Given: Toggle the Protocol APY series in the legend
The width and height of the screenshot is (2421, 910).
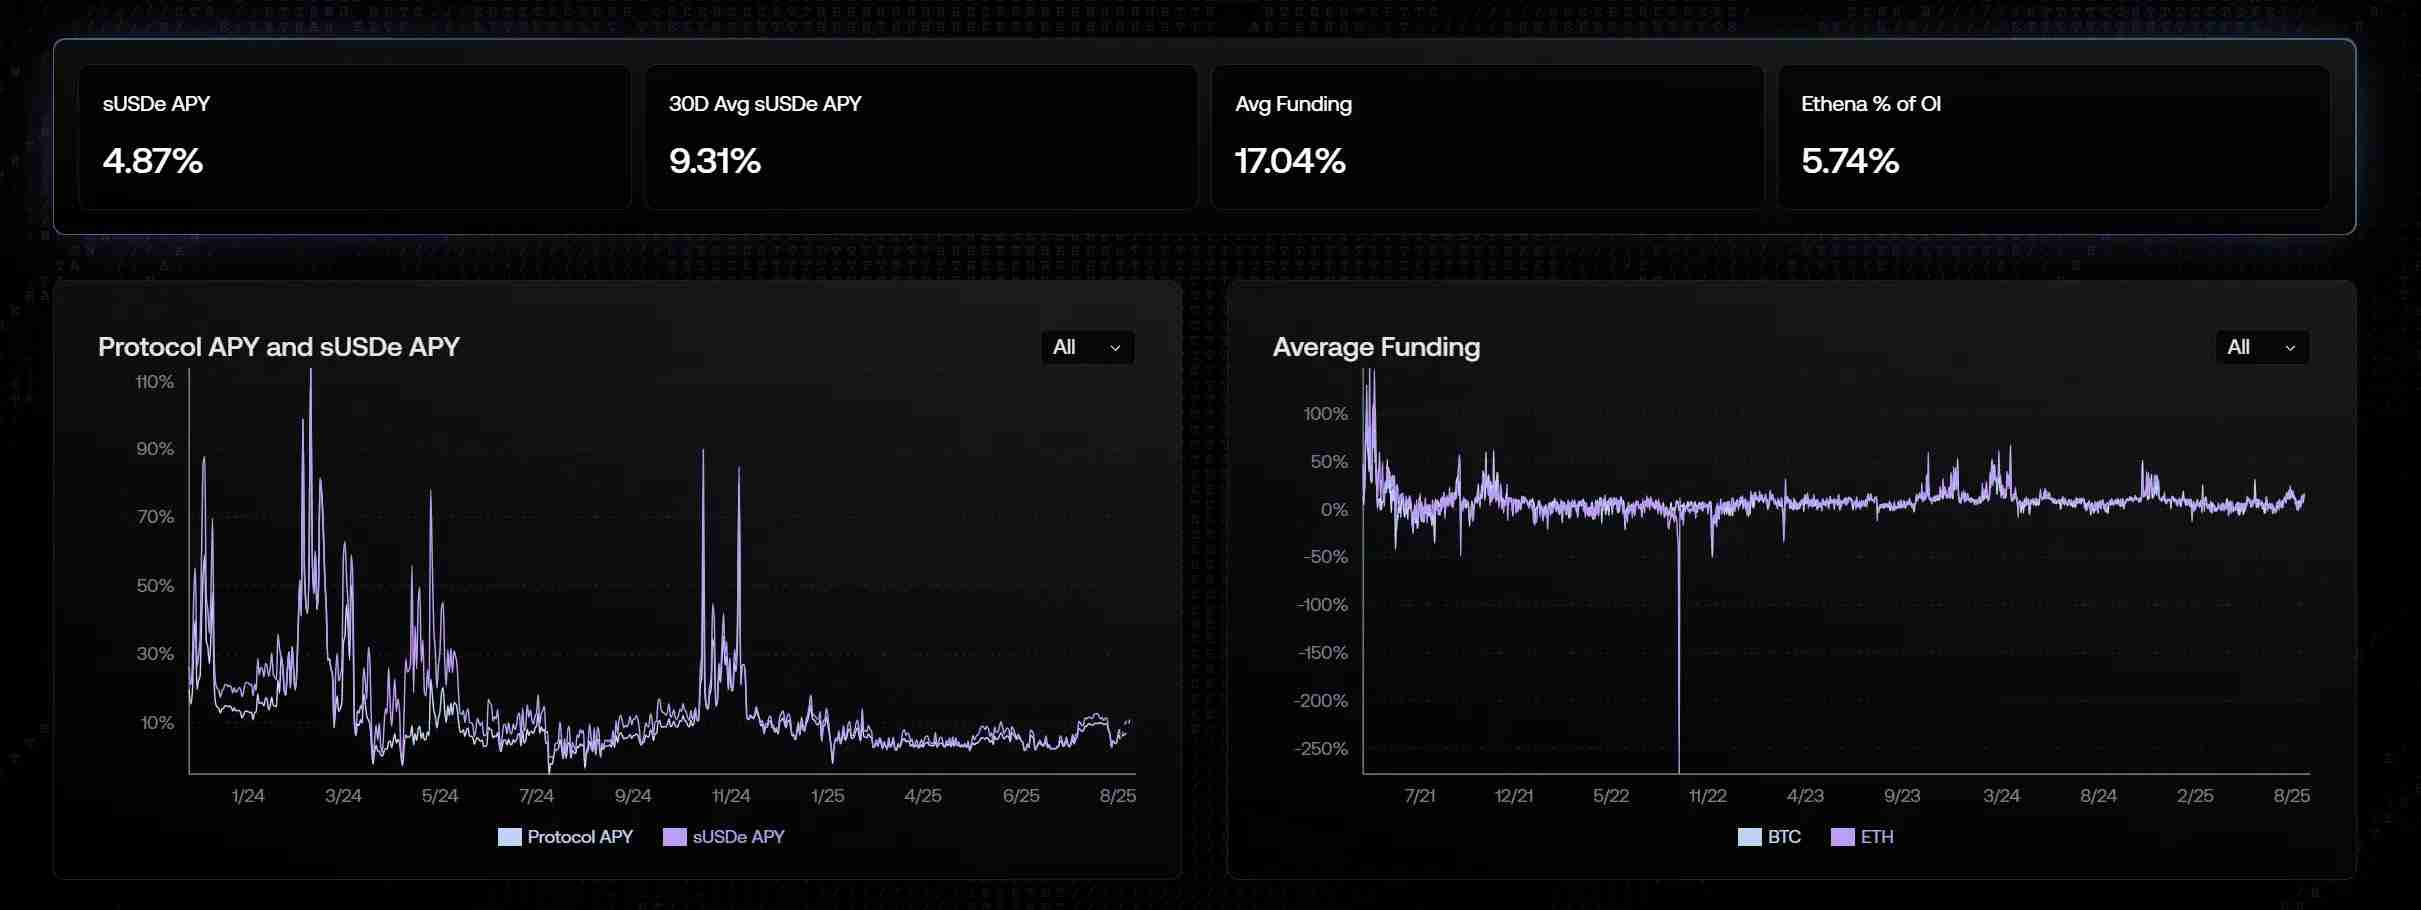Looking at the screenshot, I should pyautogui.click(x=579, y=837).
